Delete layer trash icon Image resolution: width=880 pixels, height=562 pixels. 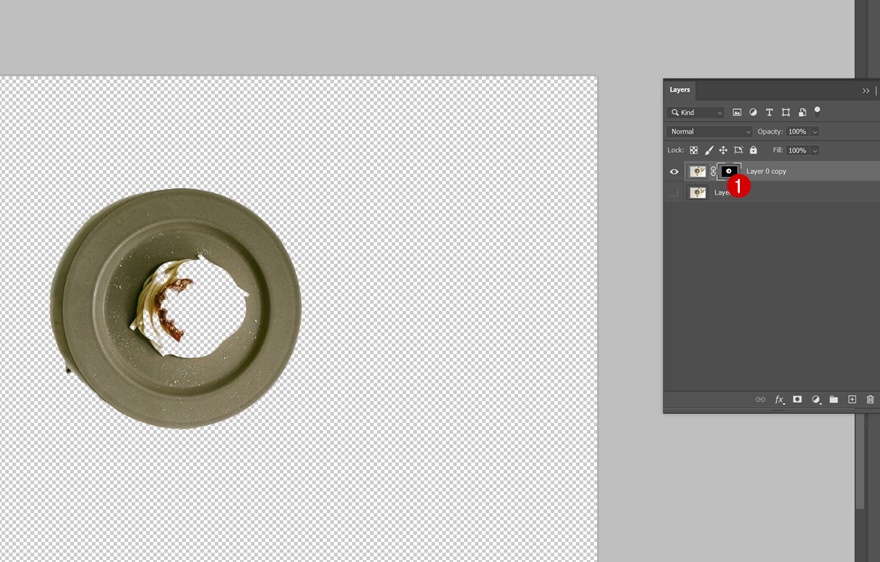(870, 399)
